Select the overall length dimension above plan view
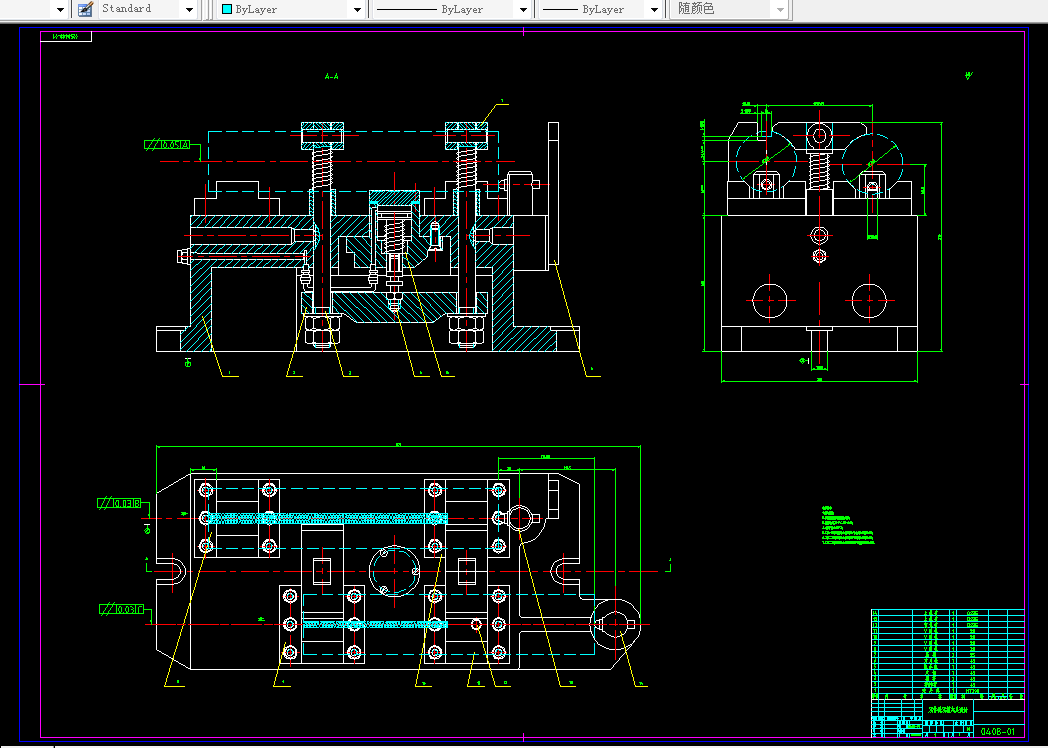 point(398,445)
